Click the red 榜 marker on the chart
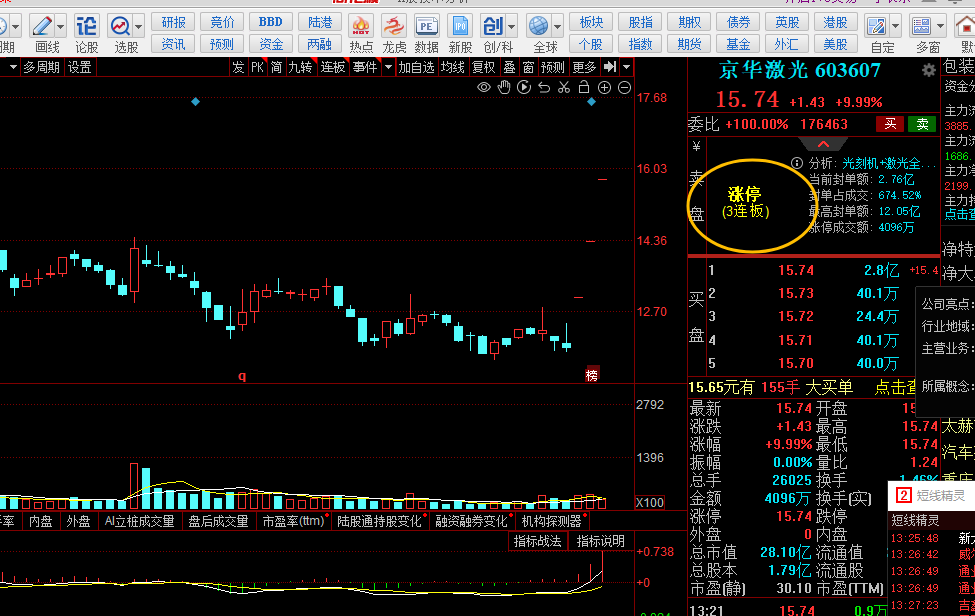The width and height of the screenshot is (975, 616). coord(591,375)
